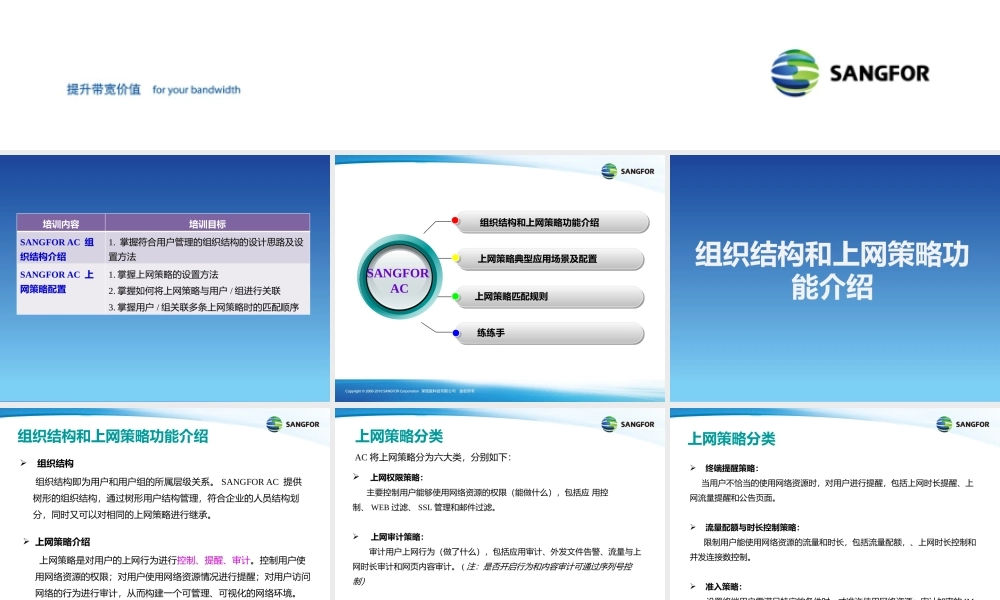The width and height of the screenshot is (1000, 600).
Task: Click the 上网权限策略: subheading
Action: (x=396, y=477)
